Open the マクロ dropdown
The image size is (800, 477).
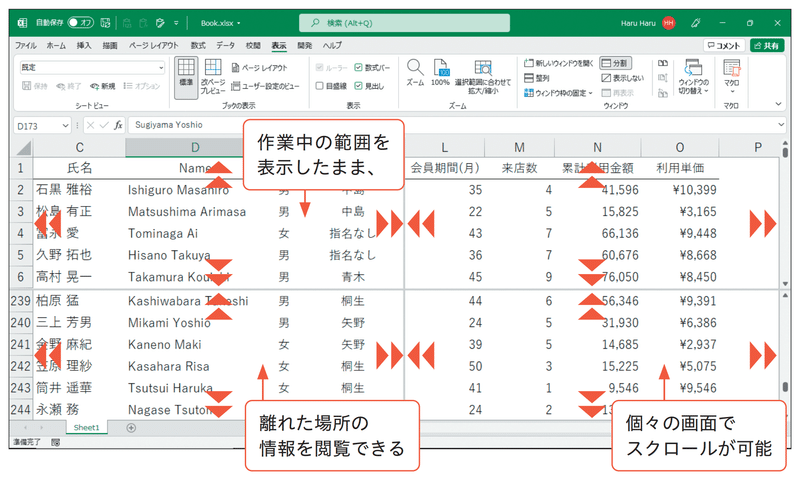click(732, 77)
